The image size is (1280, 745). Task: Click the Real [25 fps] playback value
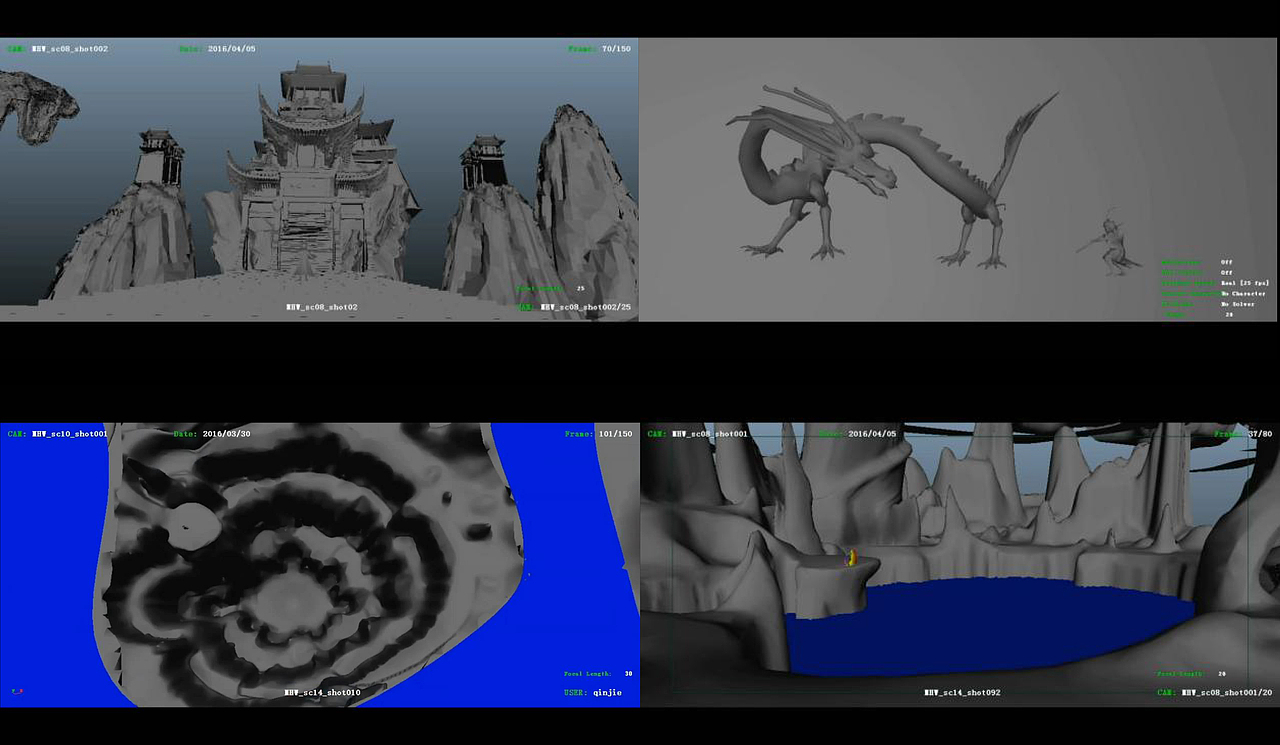coord(1245,283)
